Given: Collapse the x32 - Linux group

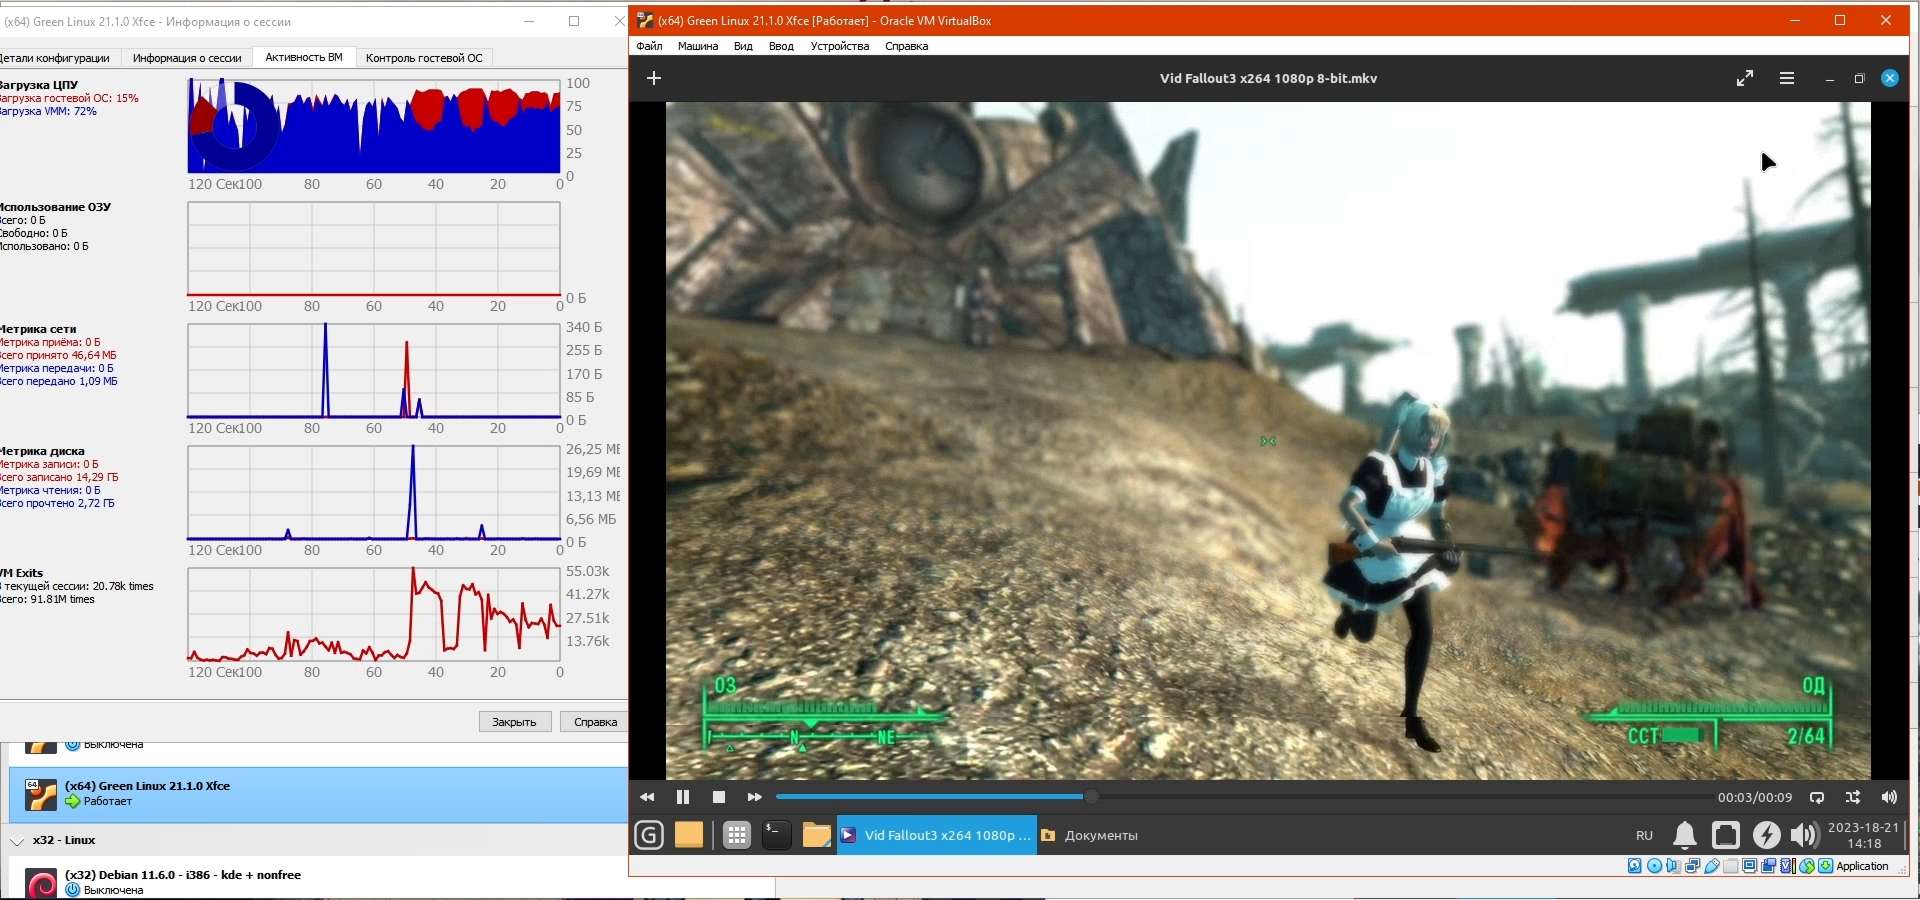Looking at the screenshot, I should point(17,841).
